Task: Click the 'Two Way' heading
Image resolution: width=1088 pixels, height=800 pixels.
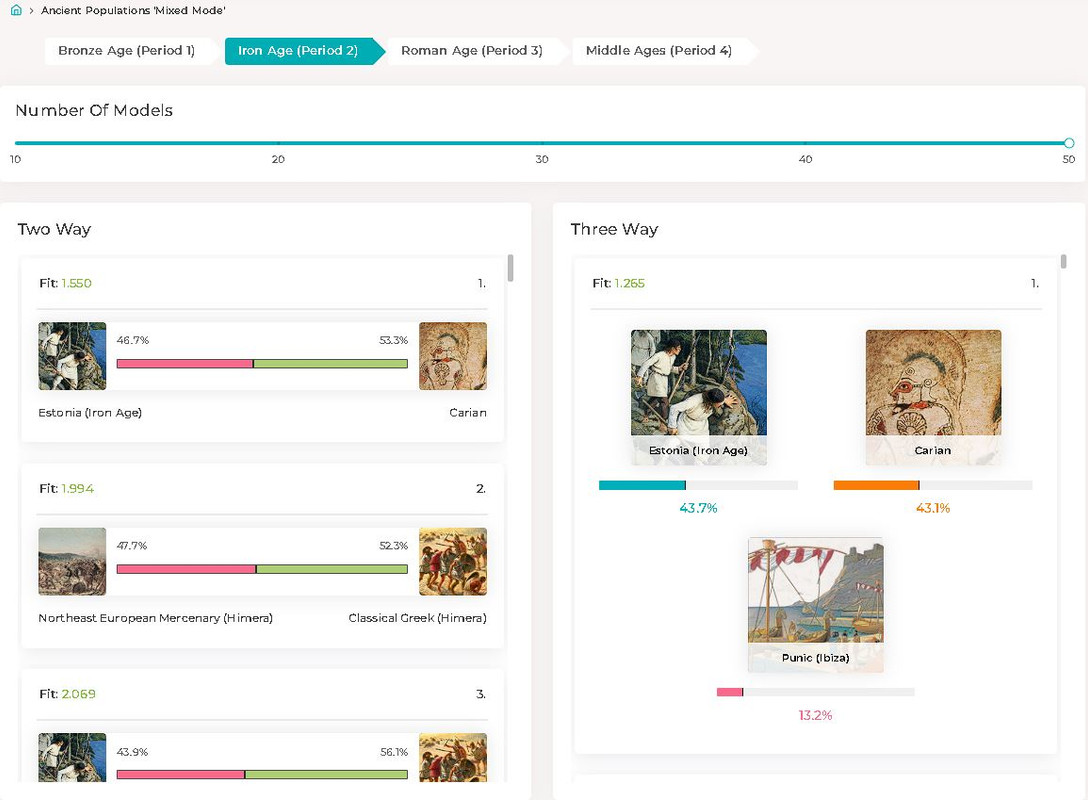Action: tap(54, 230)
